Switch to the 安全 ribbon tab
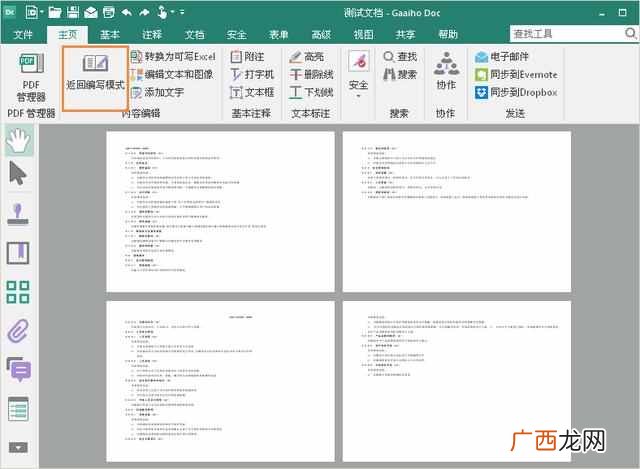Image resolution: width=640 pixels, height=469 pixels. 237,35
